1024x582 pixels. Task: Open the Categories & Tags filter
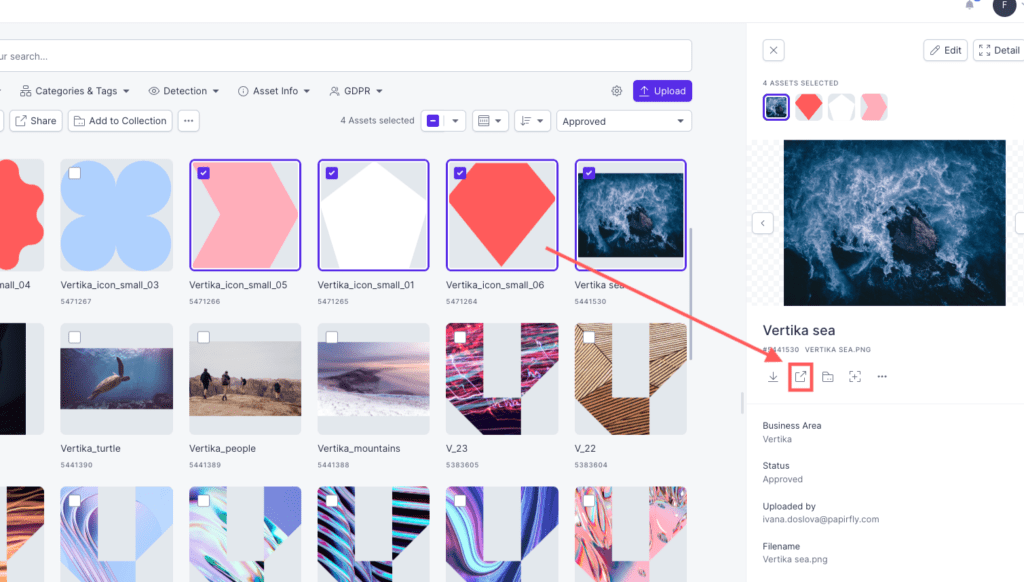click(74, 91)
